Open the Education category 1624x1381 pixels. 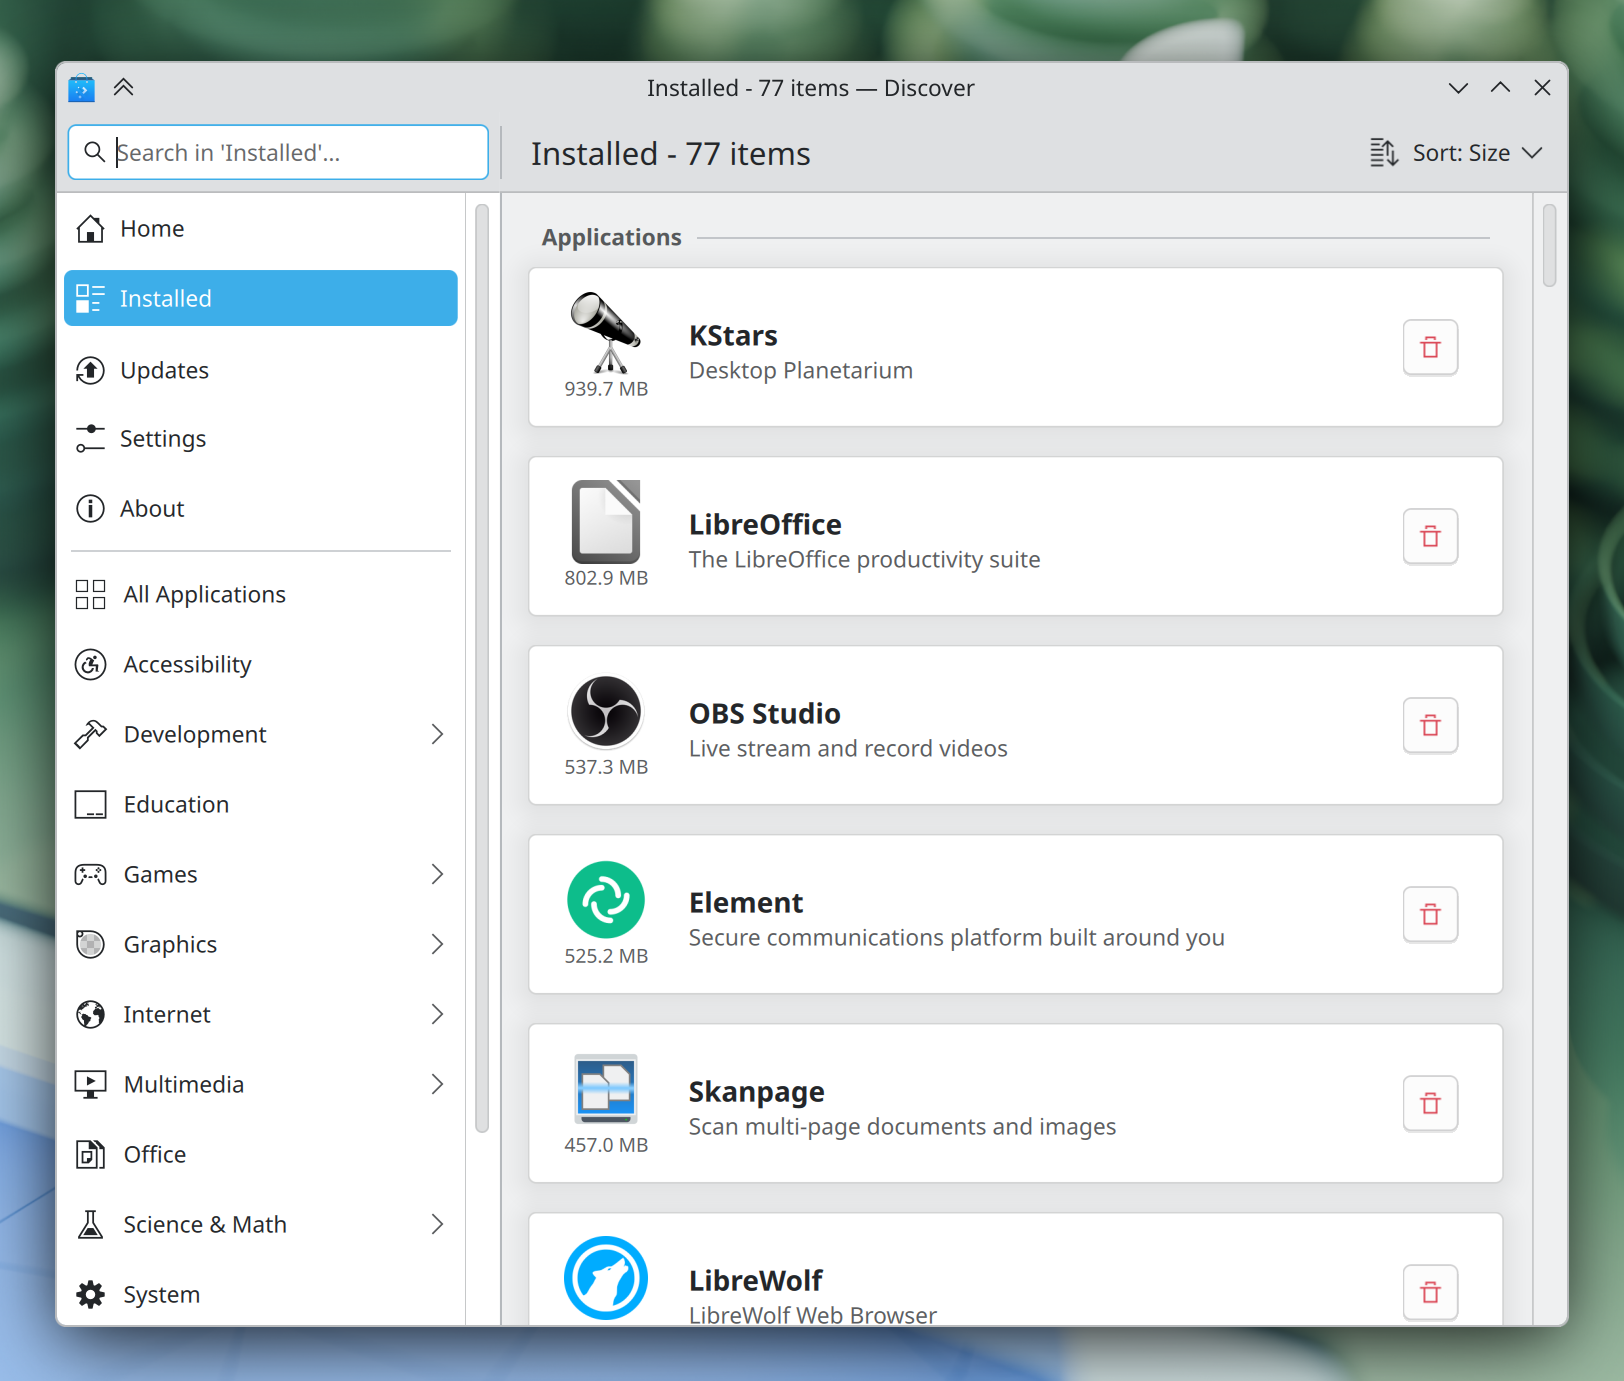click(261, 804)
